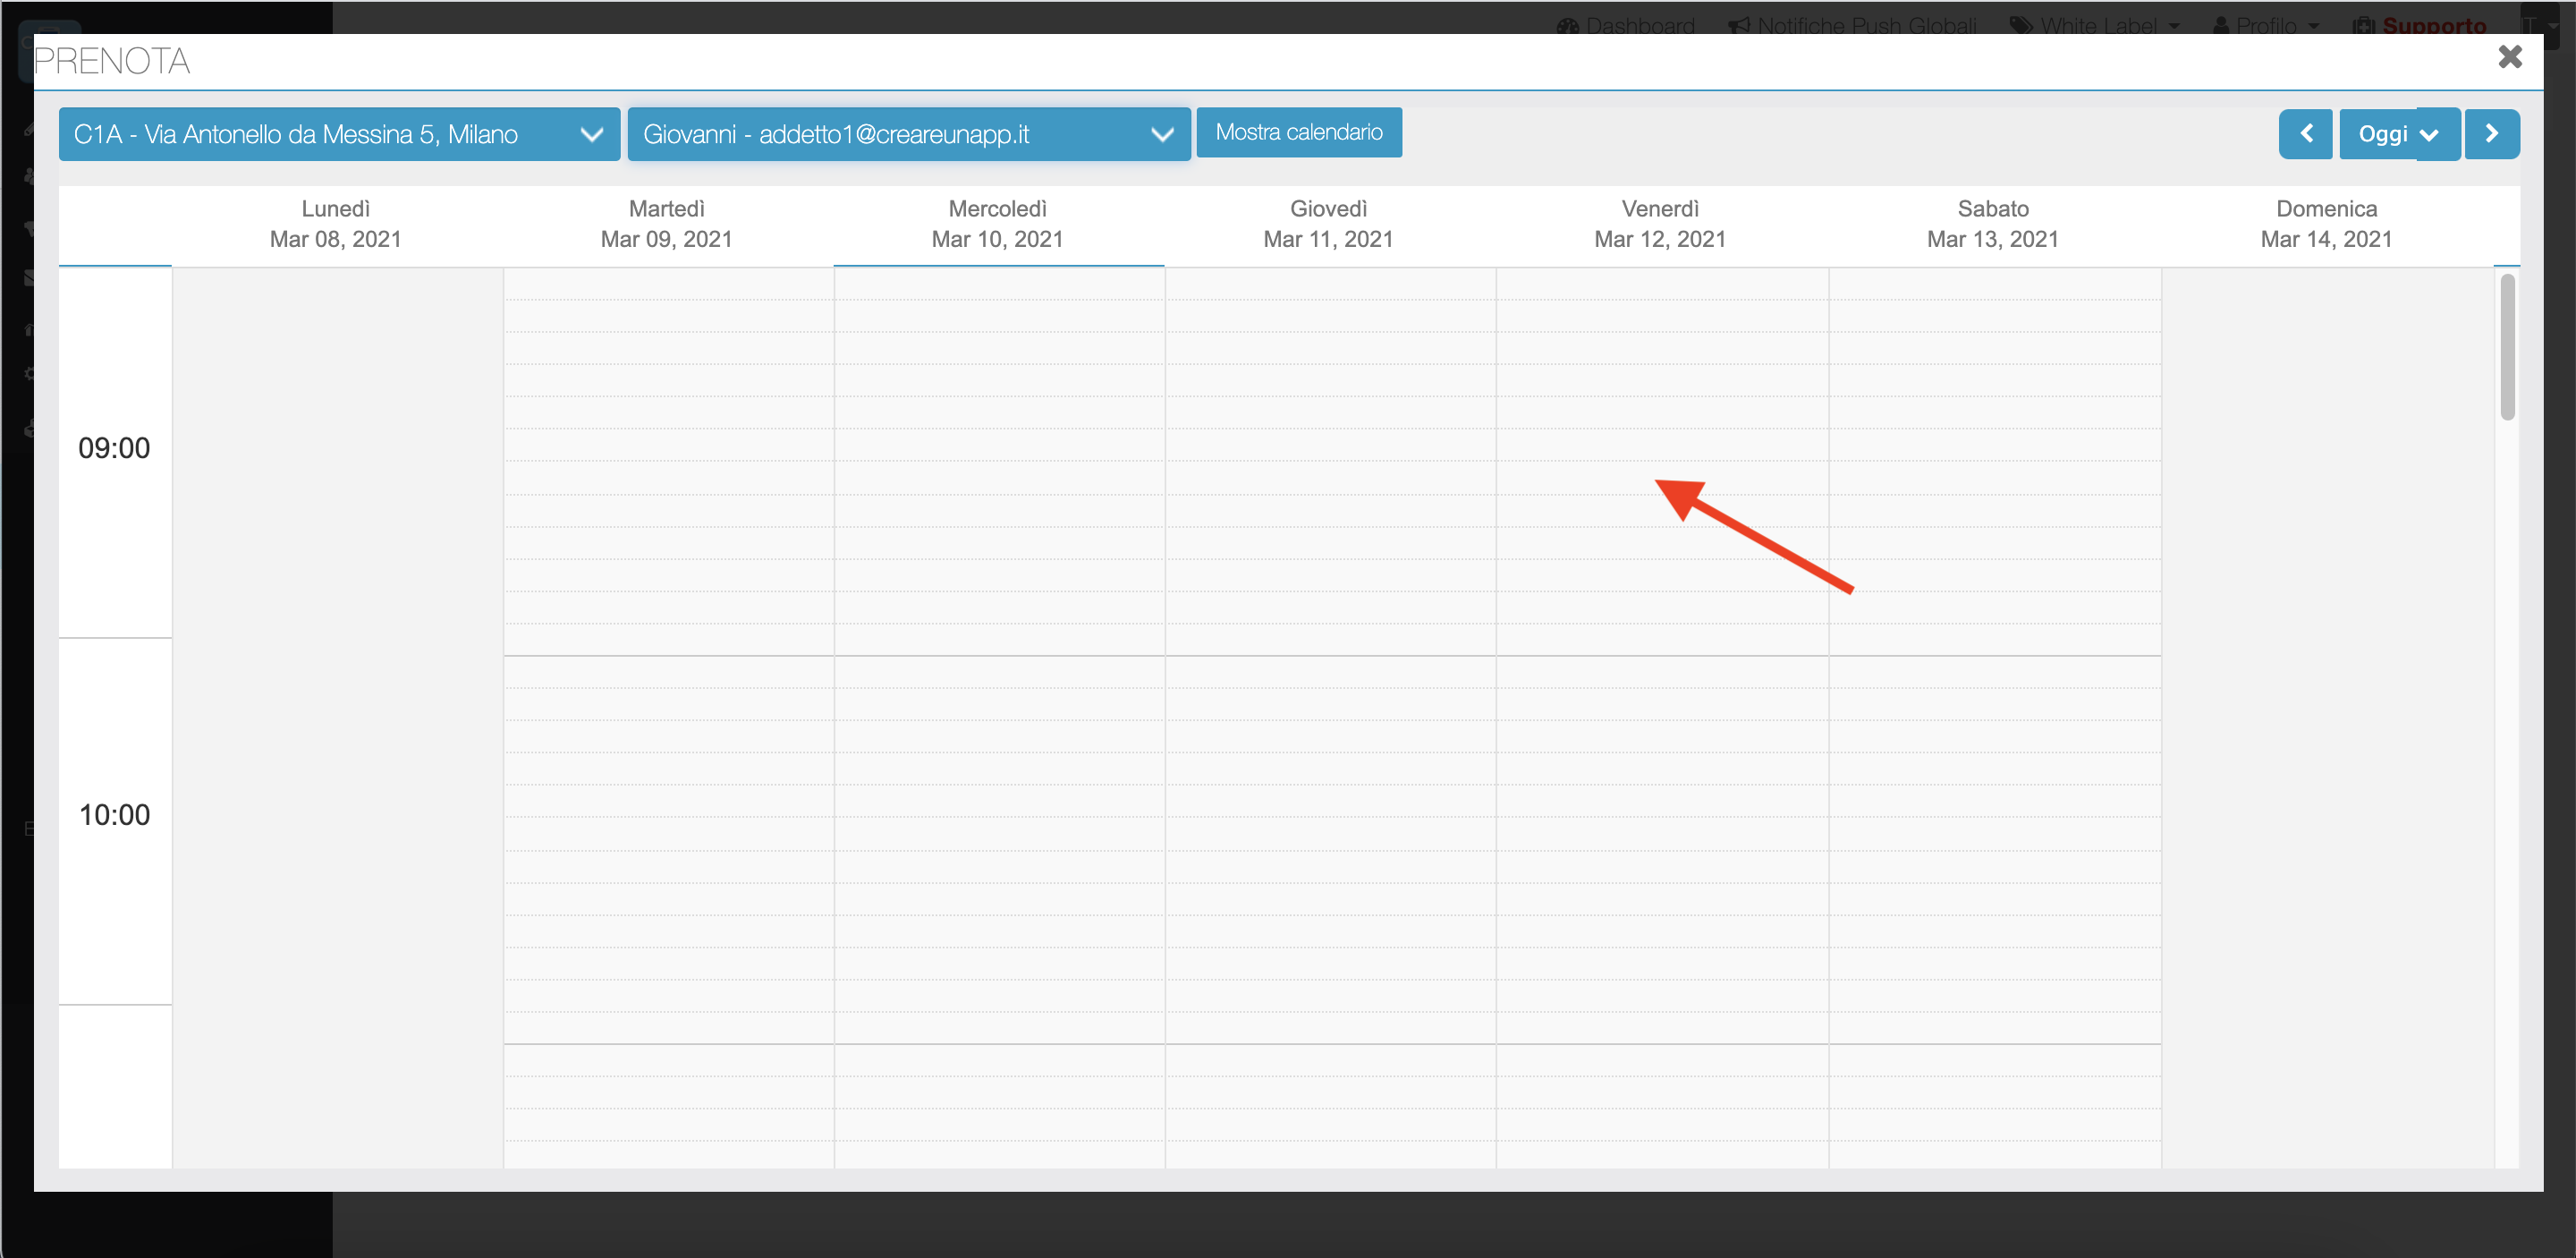2576x1258 pixels.
Task: Go to the previous week
Action: 2305,134
